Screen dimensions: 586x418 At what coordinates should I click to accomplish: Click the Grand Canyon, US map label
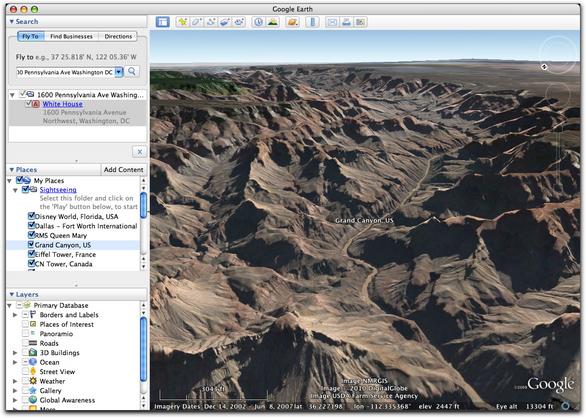pyautogui.click(x=364, y=221)
